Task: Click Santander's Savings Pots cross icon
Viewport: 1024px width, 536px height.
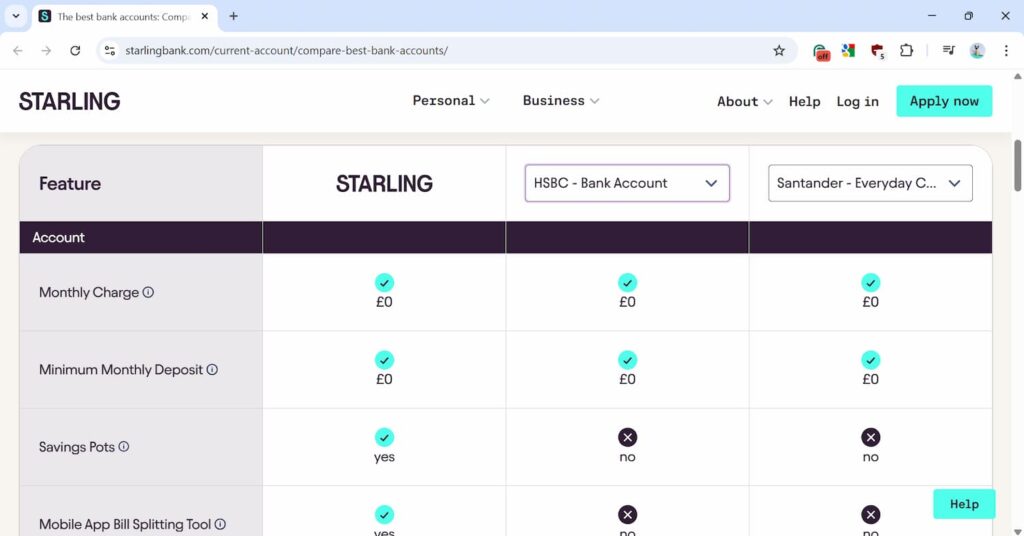Action: 871,437
